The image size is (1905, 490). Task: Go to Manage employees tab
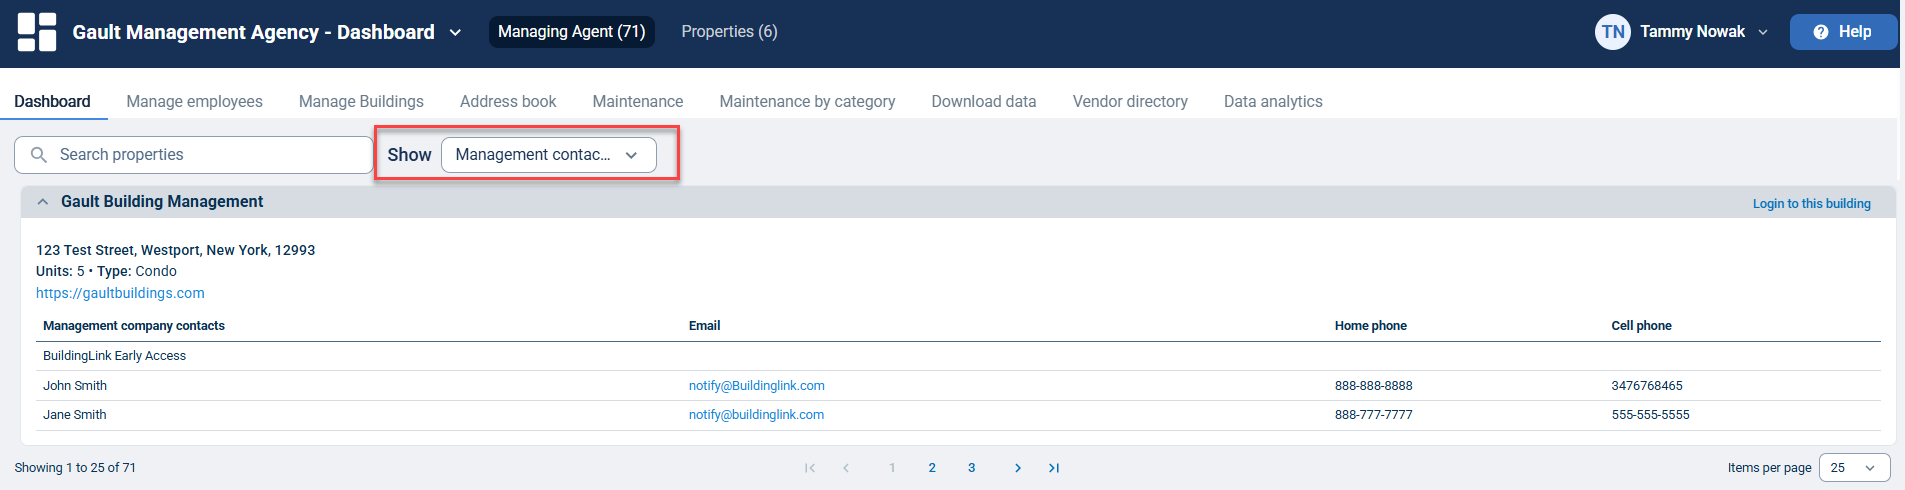(194, 101)
